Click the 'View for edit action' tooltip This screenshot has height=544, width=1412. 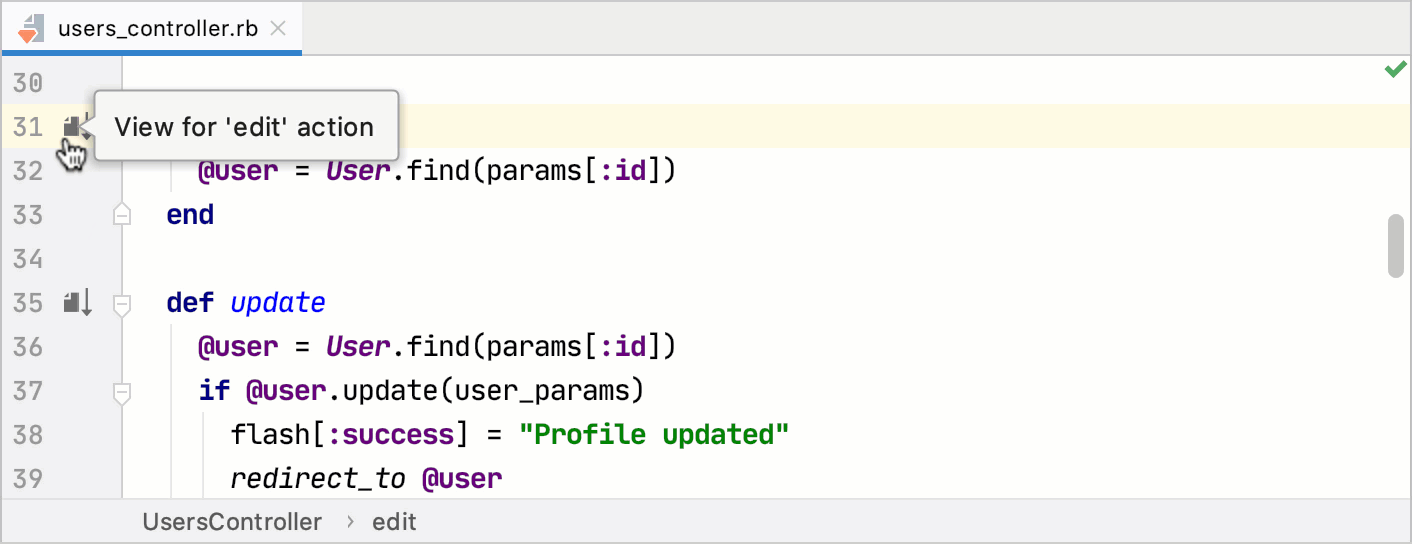245,127
